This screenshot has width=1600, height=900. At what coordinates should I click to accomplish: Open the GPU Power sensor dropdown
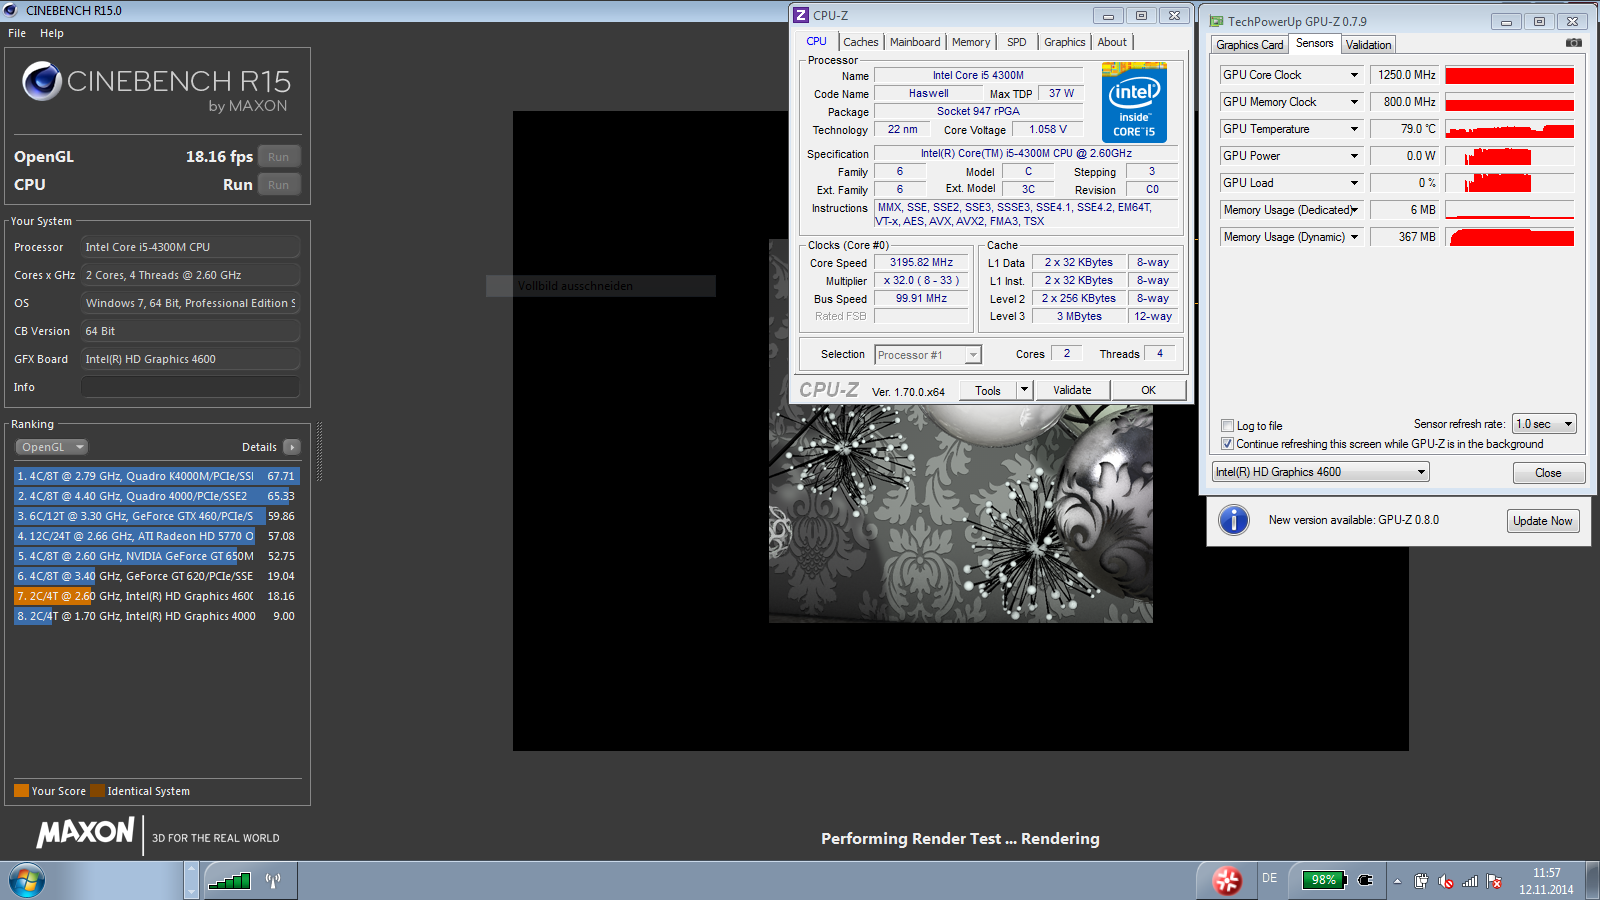[1355, 156]
